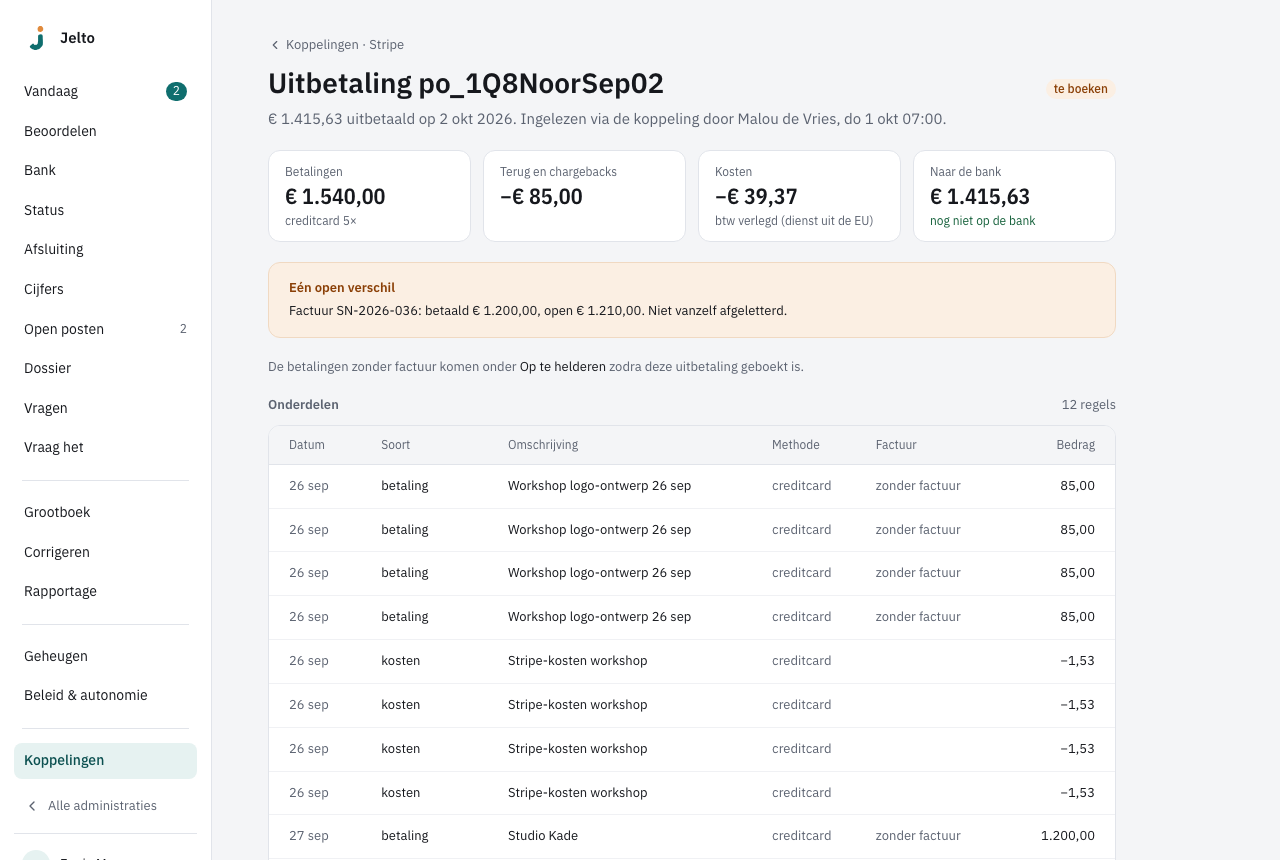Open the Naar de bank card
The height and width of the screenshot is (860, 1280).
(1014, 196)
